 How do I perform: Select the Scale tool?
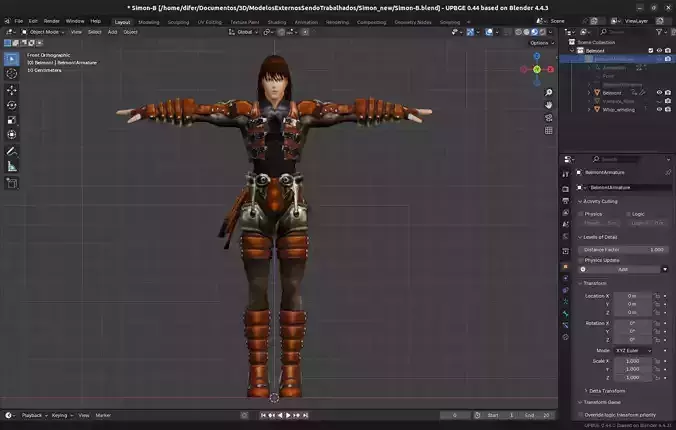[12, 120]
